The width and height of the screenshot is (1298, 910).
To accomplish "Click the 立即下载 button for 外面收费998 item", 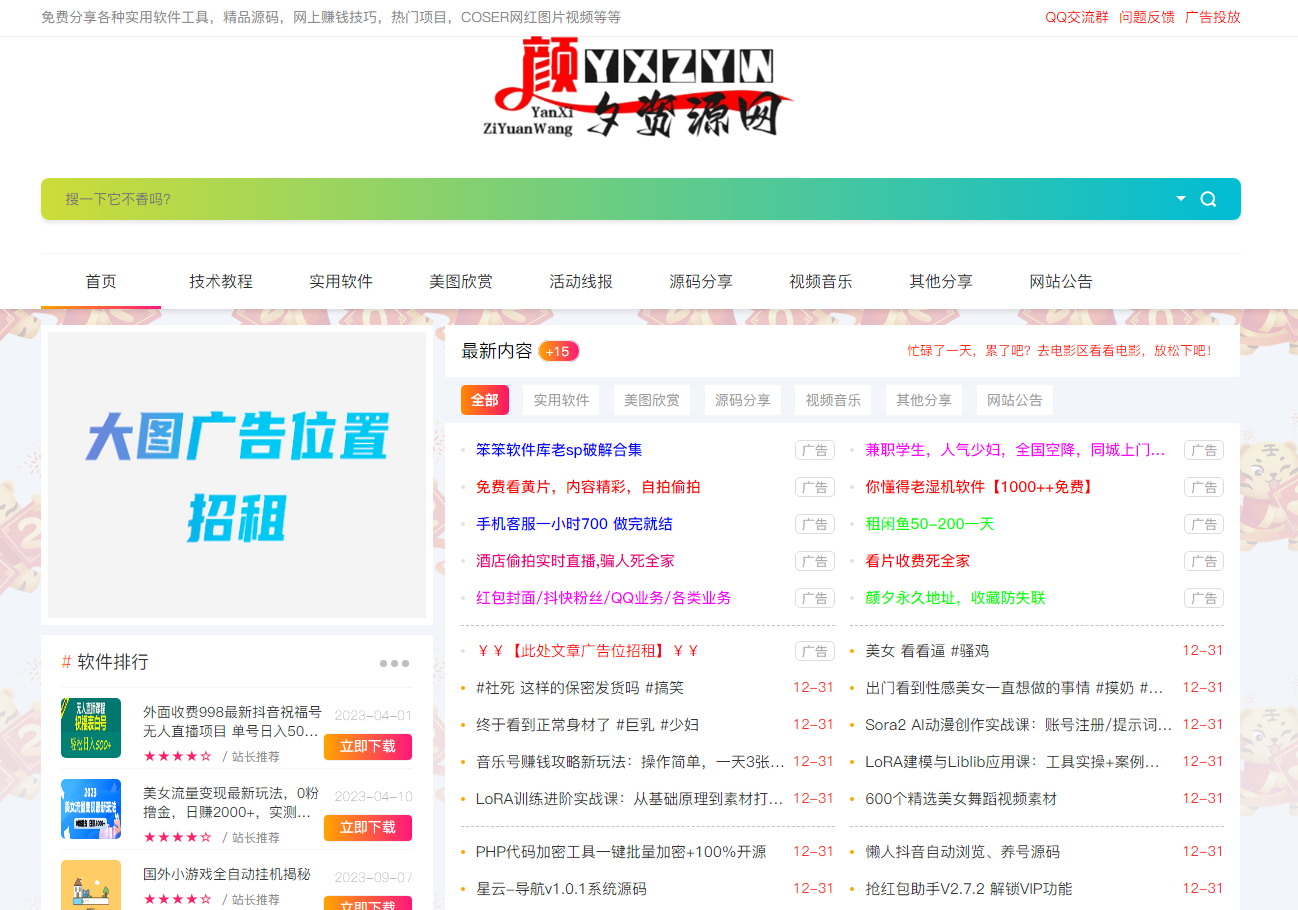I will coord(367,746).
